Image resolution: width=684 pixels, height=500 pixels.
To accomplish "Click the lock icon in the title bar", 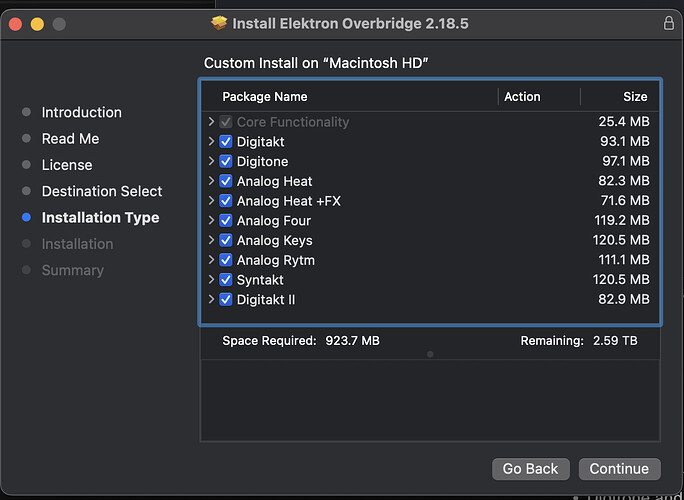I will click(x=668, y=23).
